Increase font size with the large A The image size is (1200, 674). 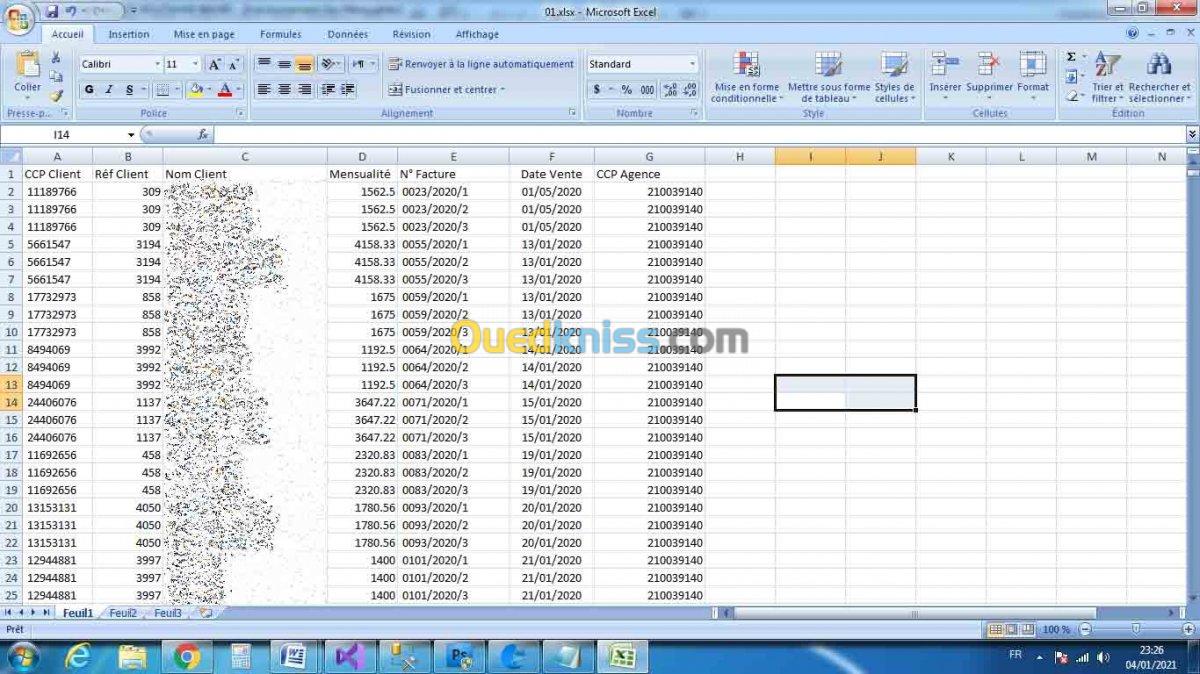point(213,64)
